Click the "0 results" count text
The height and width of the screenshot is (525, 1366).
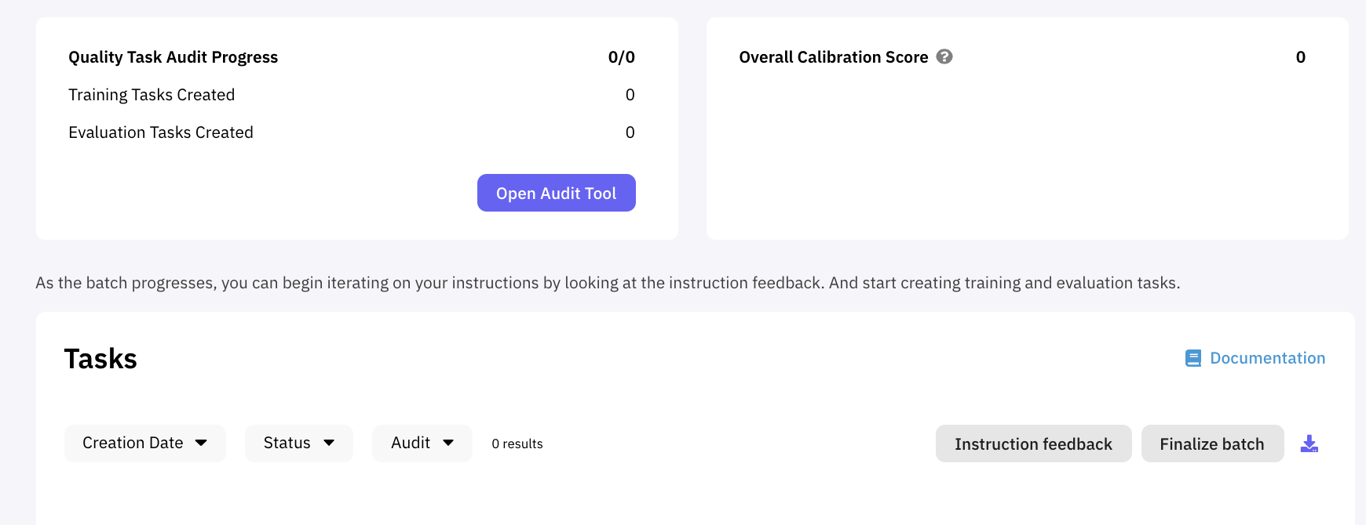coord(517,444)
